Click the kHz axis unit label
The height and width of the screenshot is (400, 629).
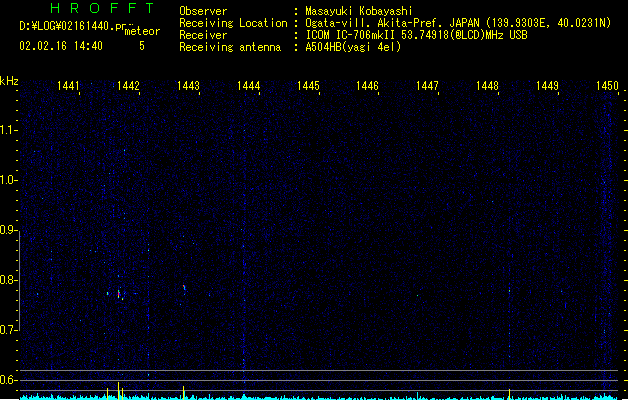point(9,81)
